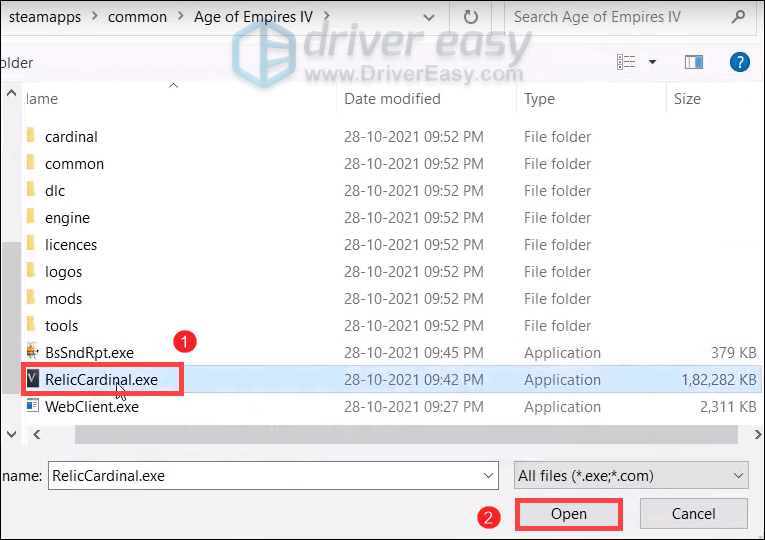Open the help question mark icon
This screenshot has width=765, height=540.
click(x=740, y=62)
